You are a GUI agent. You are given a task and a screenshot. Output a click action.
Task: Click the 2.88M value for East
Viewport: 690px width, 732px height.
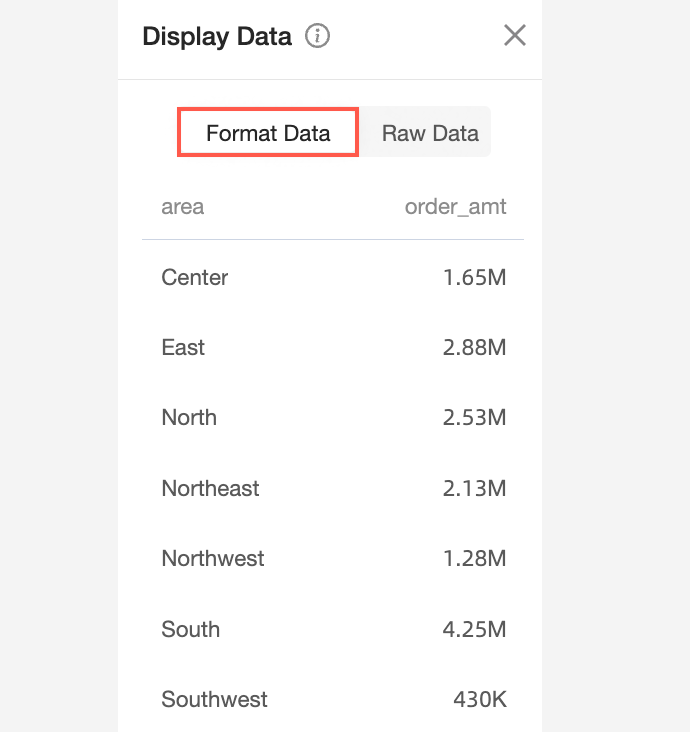tap(475, 347)
